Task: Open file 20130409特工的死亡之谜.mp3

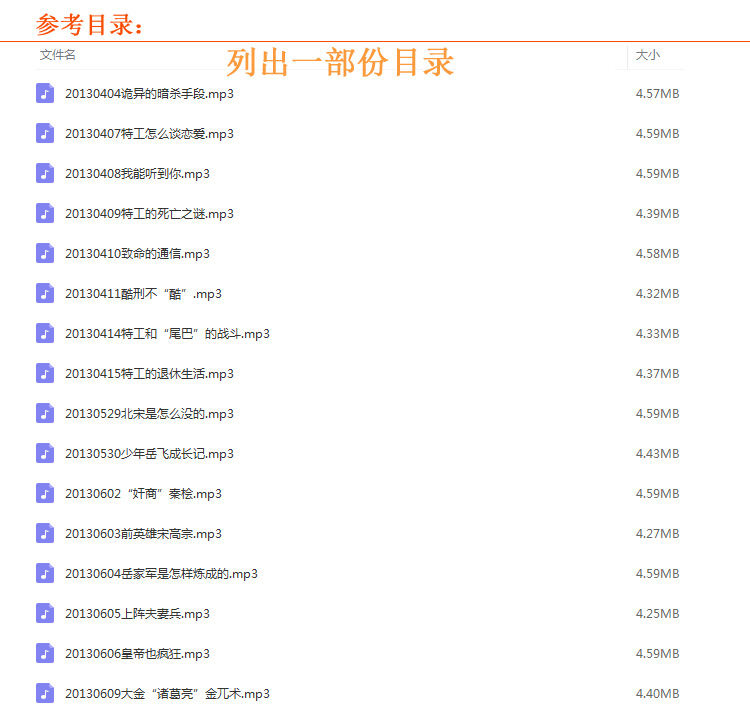Action: [149, 214]
